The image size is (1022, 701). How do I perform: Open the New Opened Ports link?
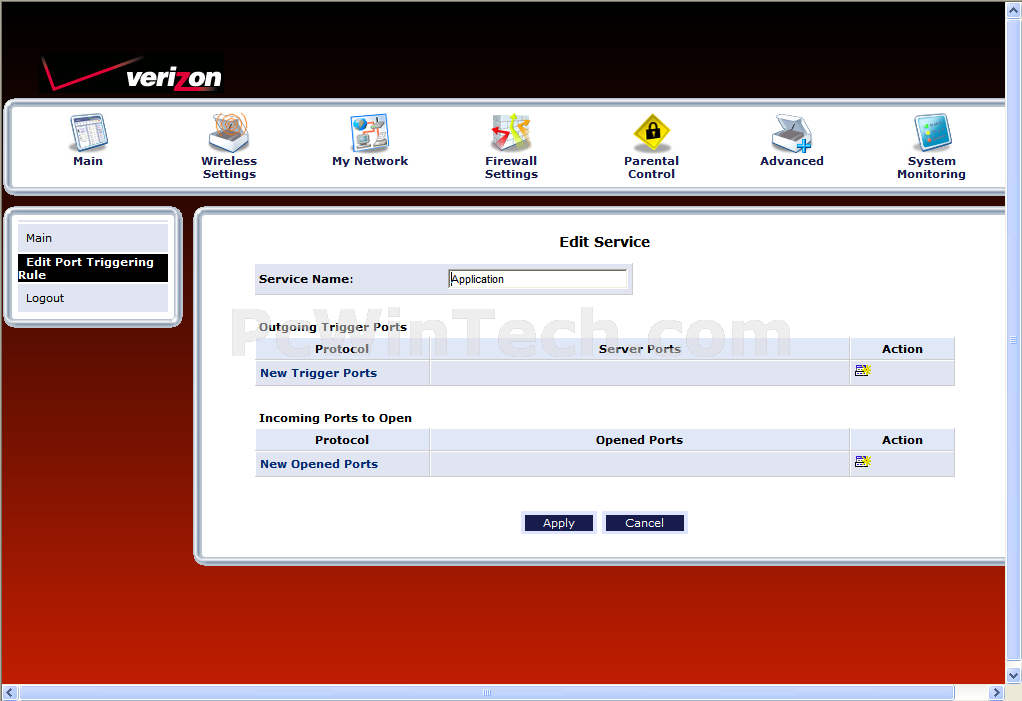pos(318,464)
